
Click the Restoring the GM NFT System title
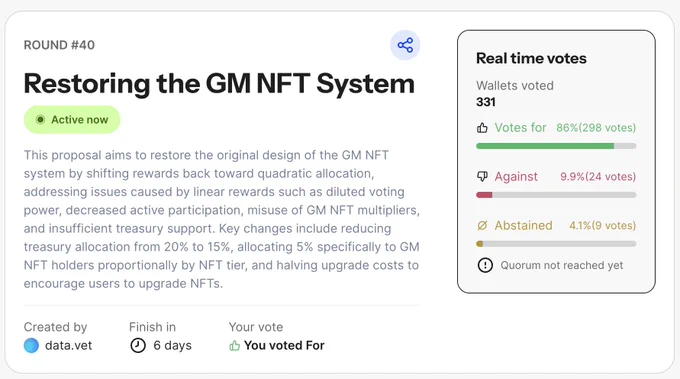(219, 83)
